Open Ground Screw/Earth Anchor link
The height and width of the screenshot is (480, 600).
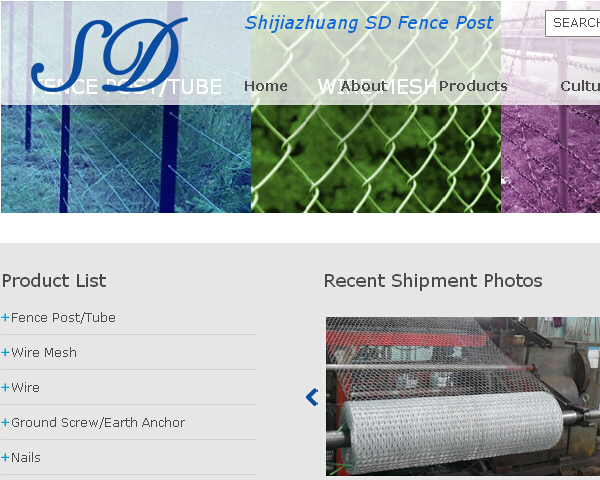(x=98, y=423)
